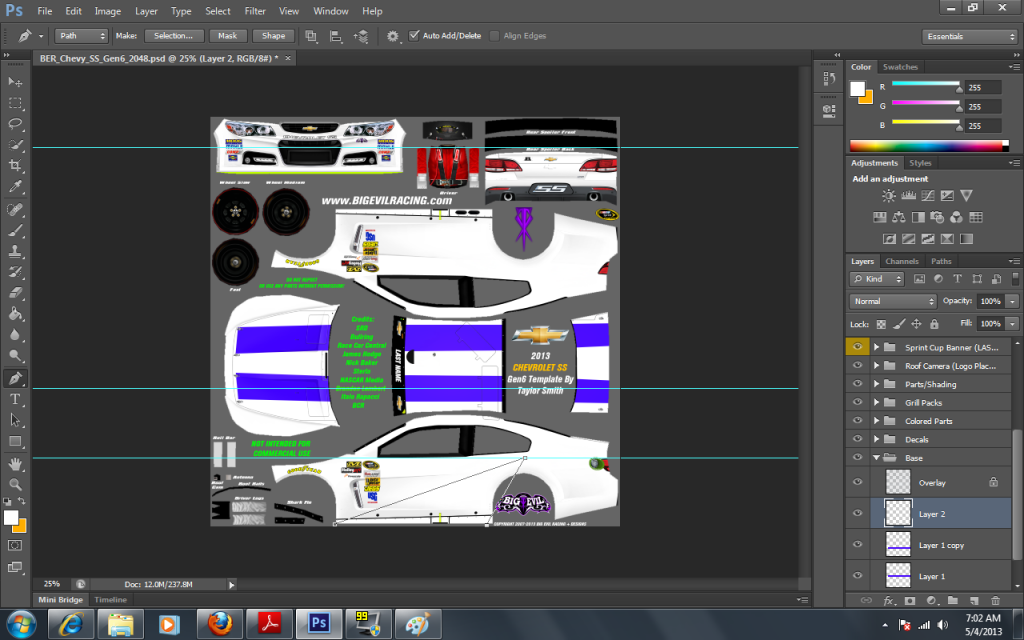Select the Hand tool
This screenshot has height=640, width=1024.
[x=15, y=464]
